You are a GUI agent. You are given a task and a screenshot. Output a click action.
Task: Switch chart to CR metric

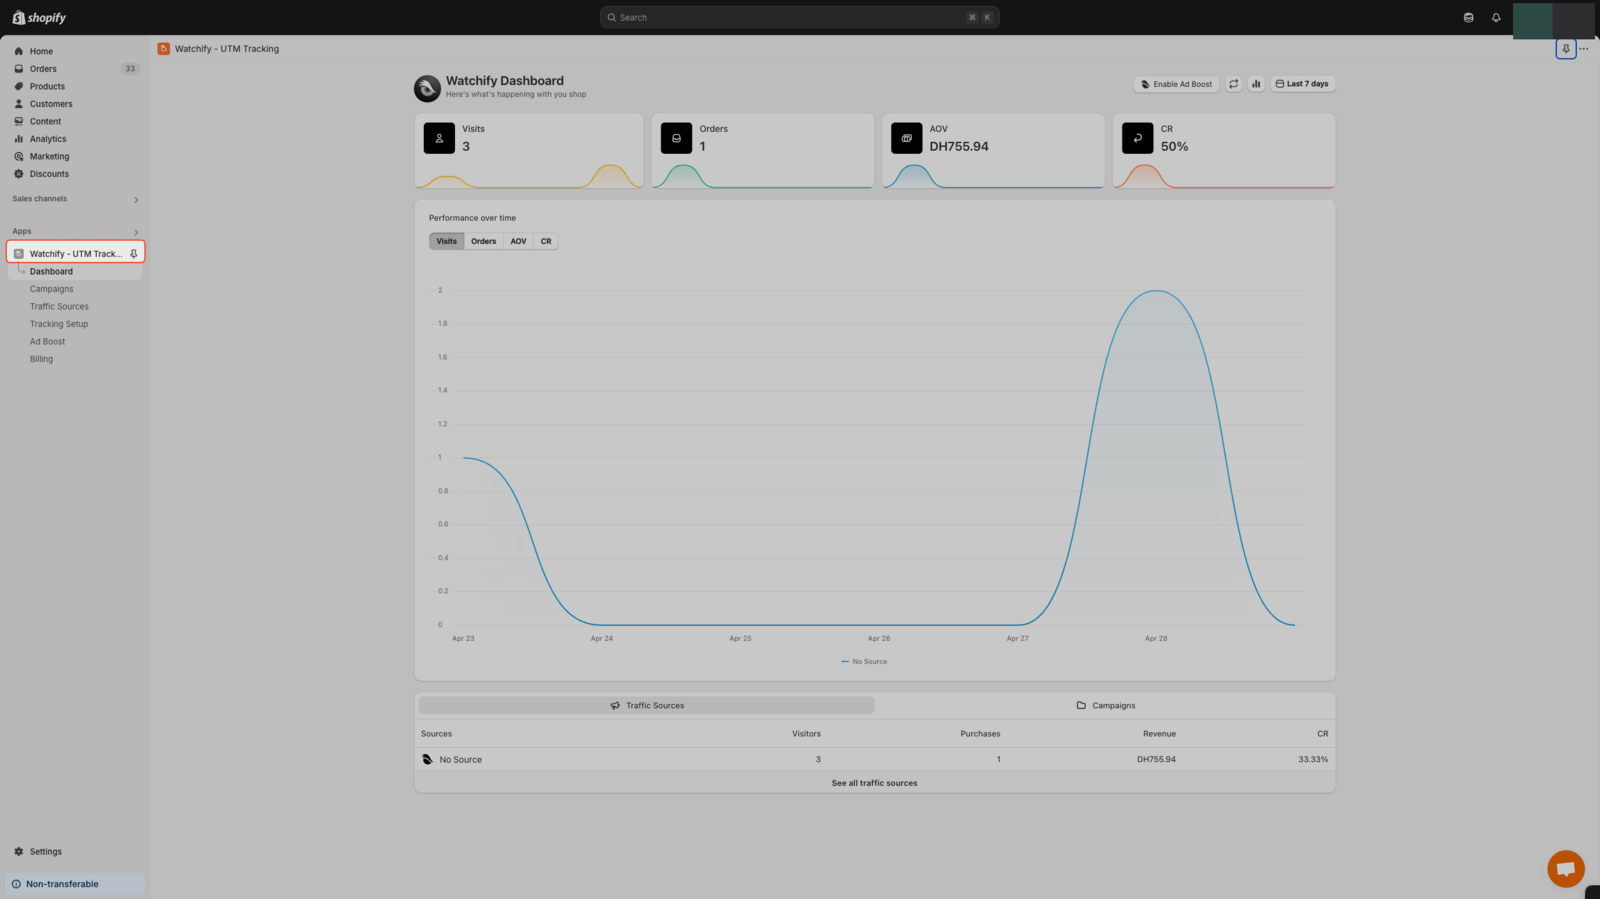546,241
